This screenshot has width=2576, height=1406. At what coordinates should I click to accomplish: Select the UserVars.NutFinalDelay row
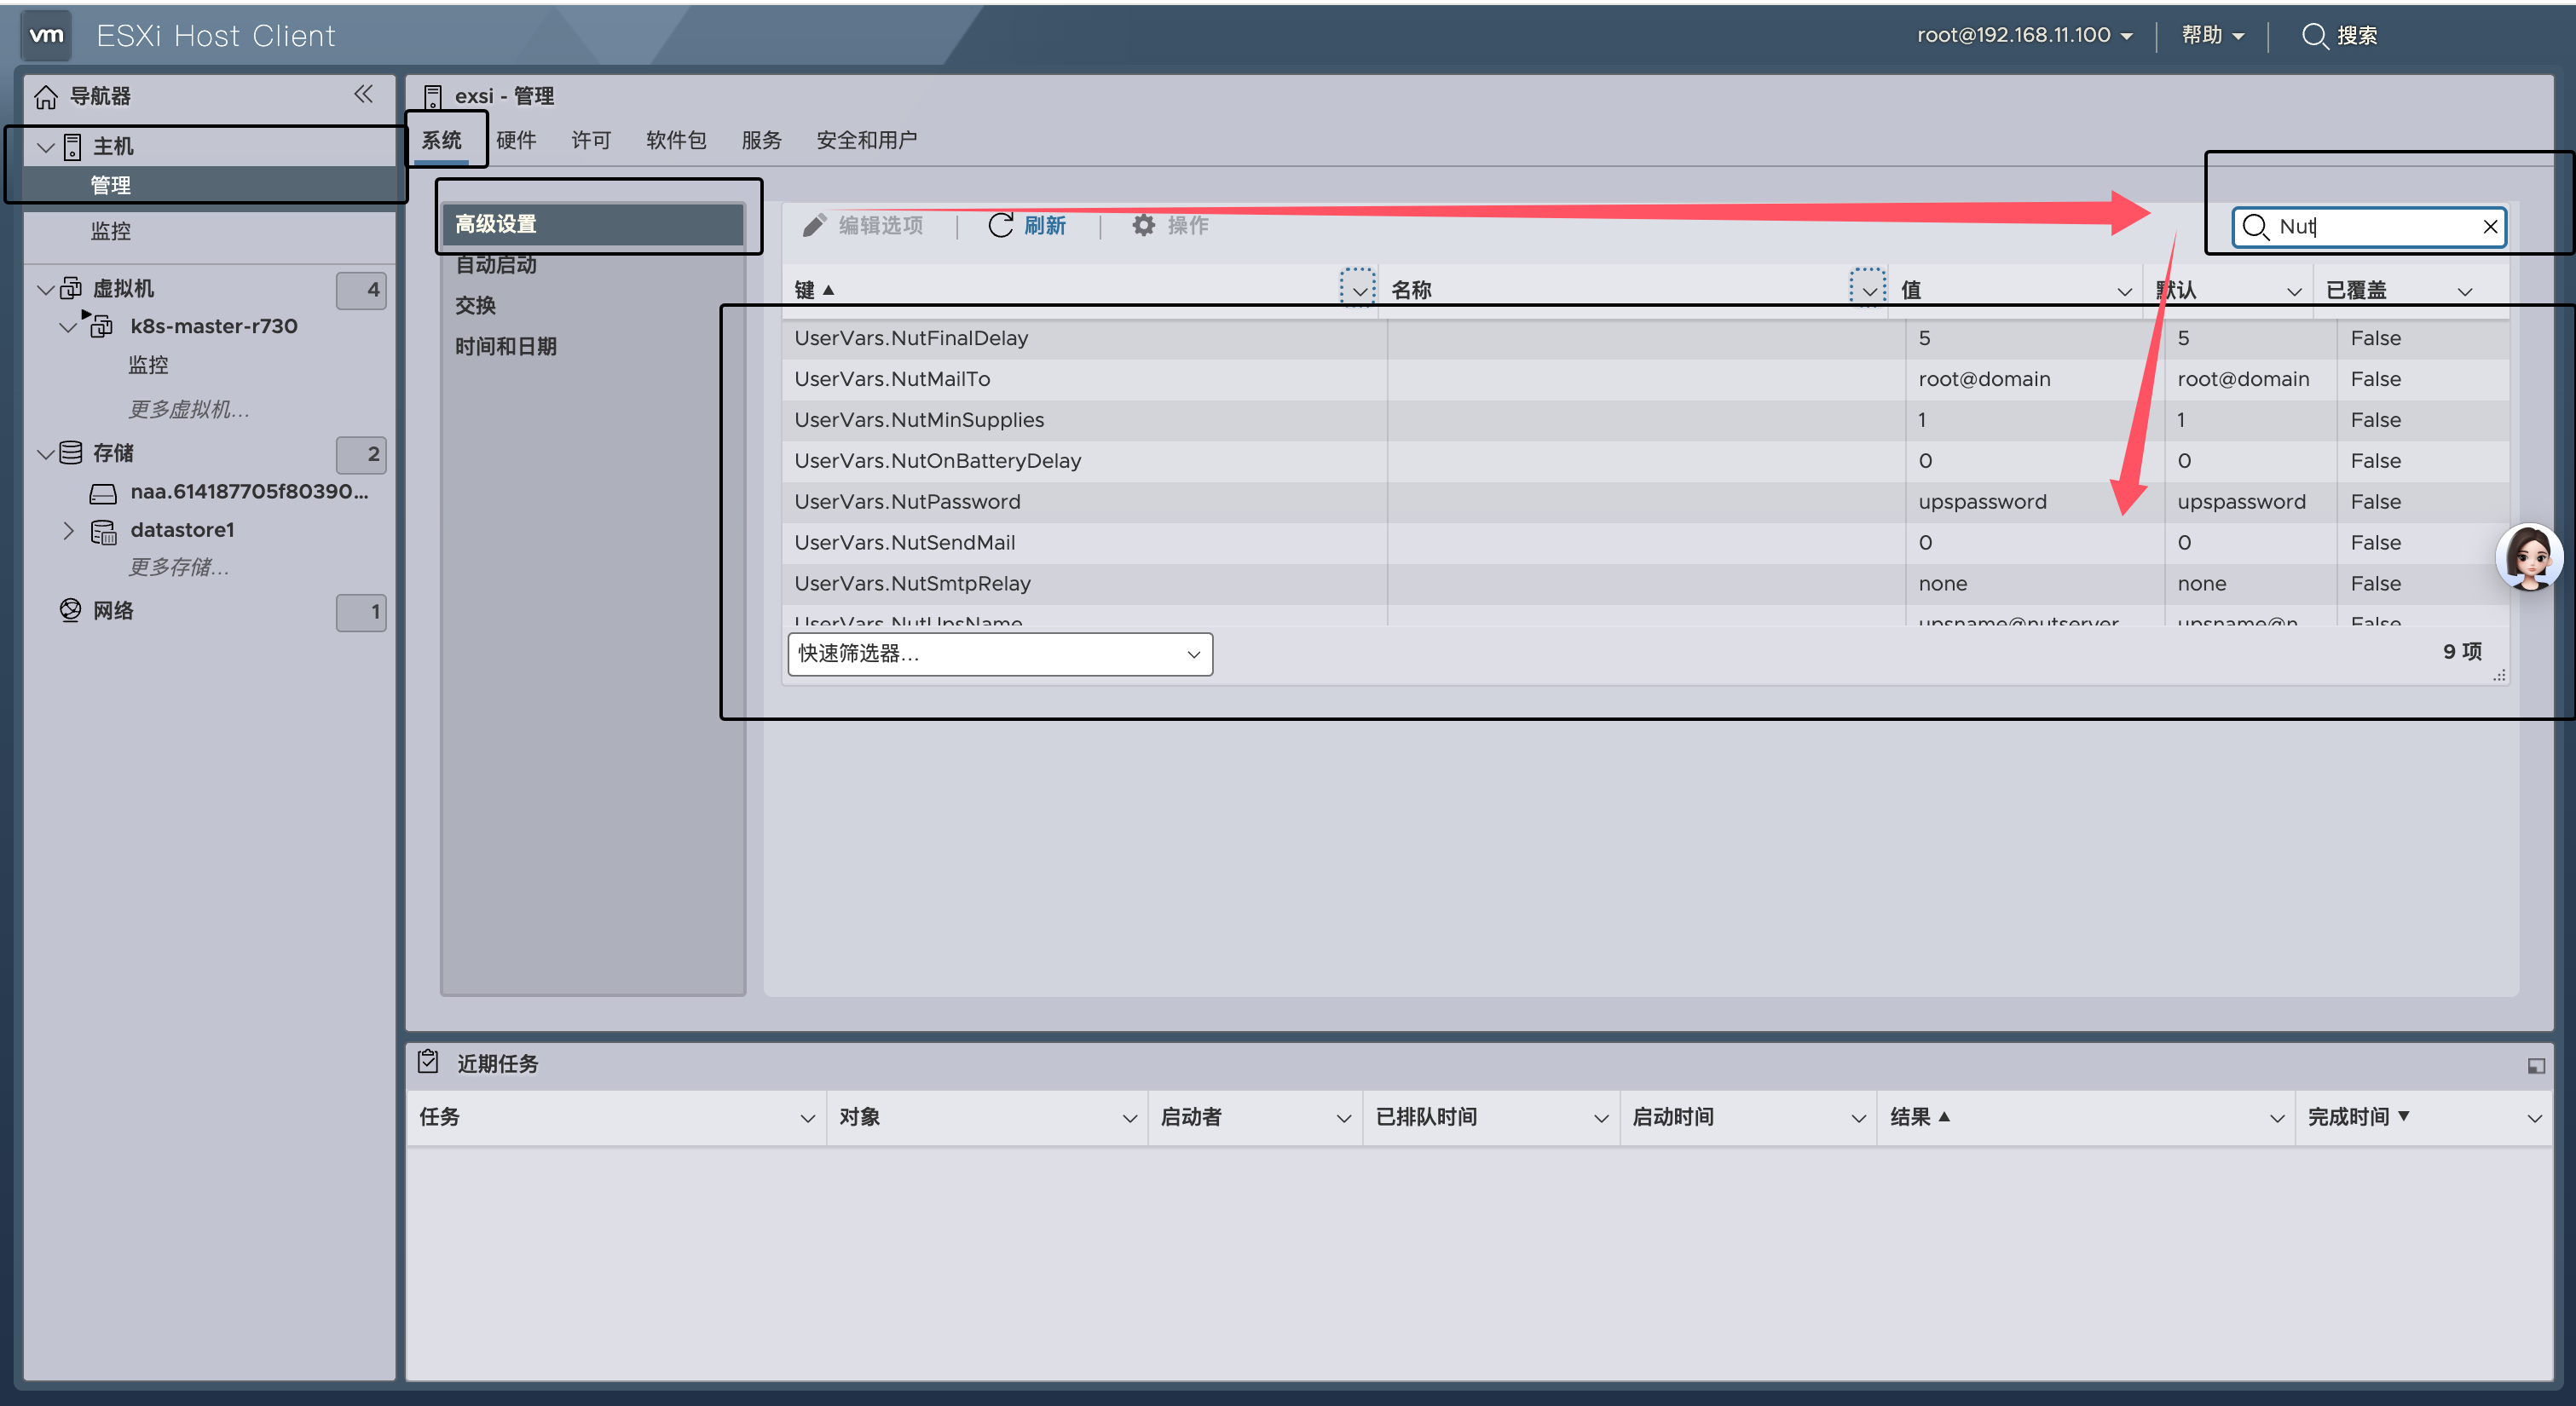(x=1645, y=338)
